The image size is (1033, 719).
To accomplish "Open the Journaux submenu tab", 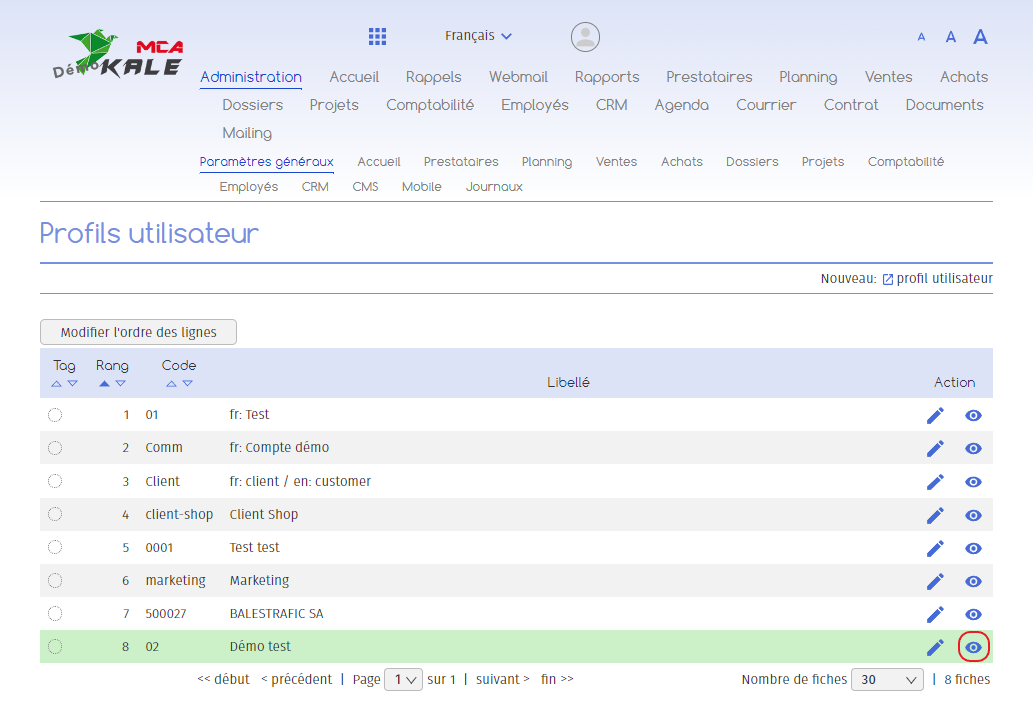I will click(494, 187).
